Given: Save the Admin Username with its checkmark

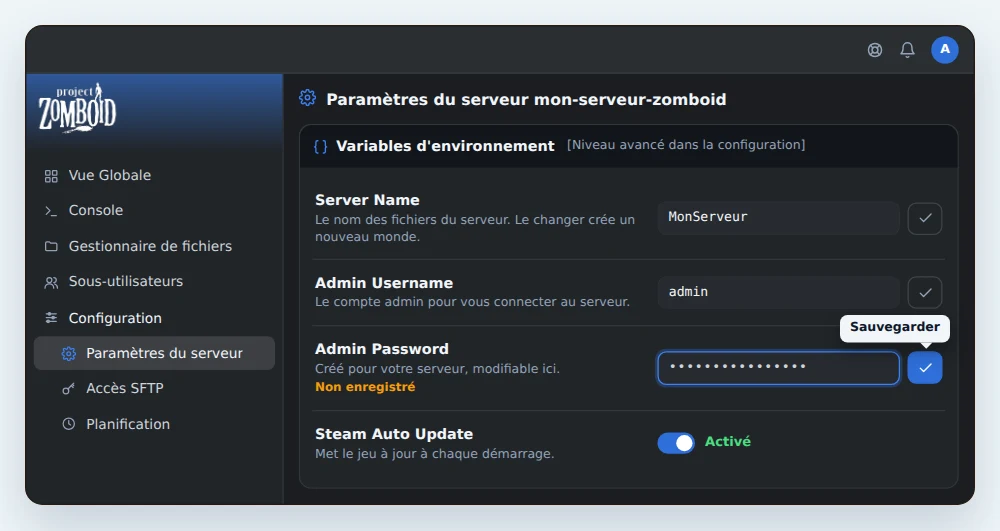Looking at the screenshot, I should (x=925, y=293).
